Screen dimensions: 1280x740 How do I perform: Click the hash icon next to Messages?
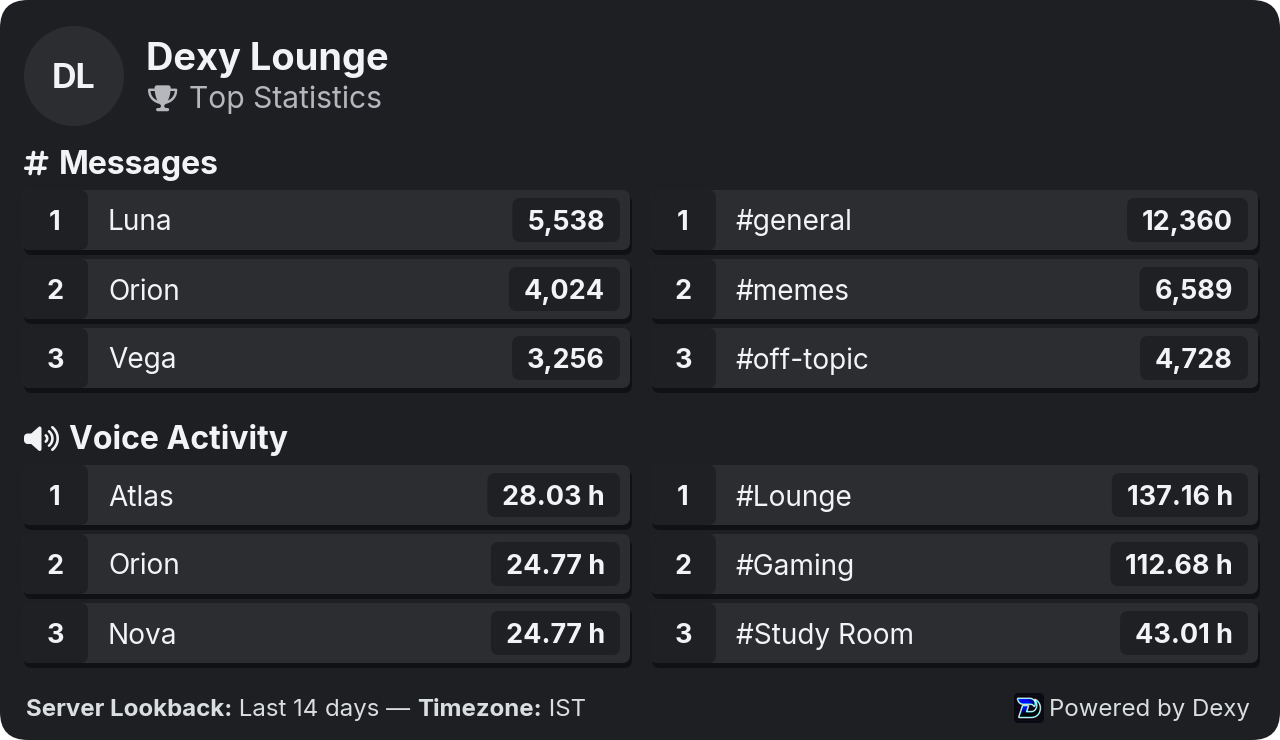coord(36,163)
